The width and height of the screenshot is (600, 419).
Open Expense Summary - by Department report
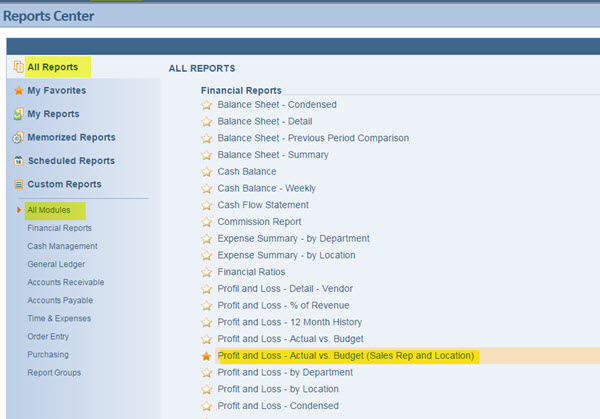[x=293, y=239]
